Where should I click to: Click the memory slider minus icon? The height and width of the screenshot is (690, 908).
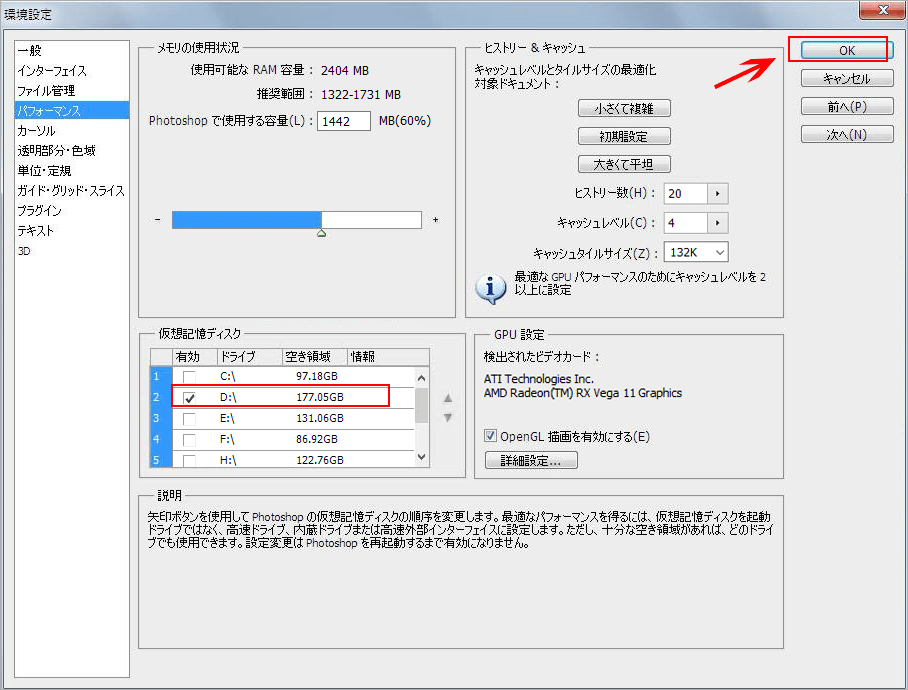(x=157, y=220)
